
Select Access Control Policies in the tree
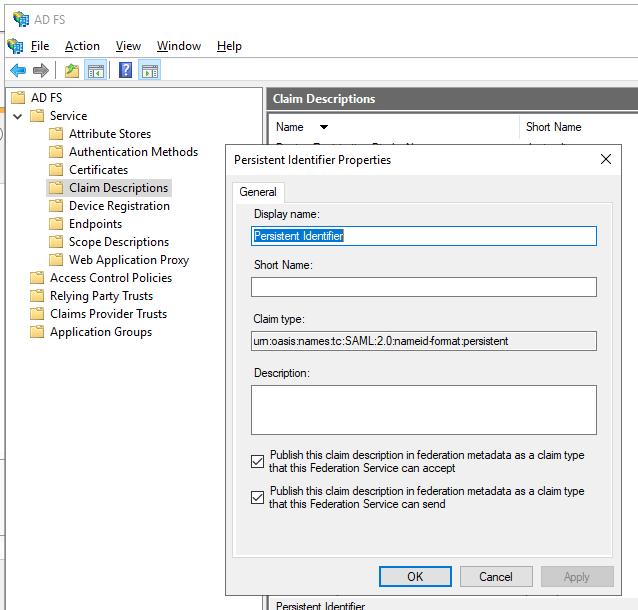[111, 278]
